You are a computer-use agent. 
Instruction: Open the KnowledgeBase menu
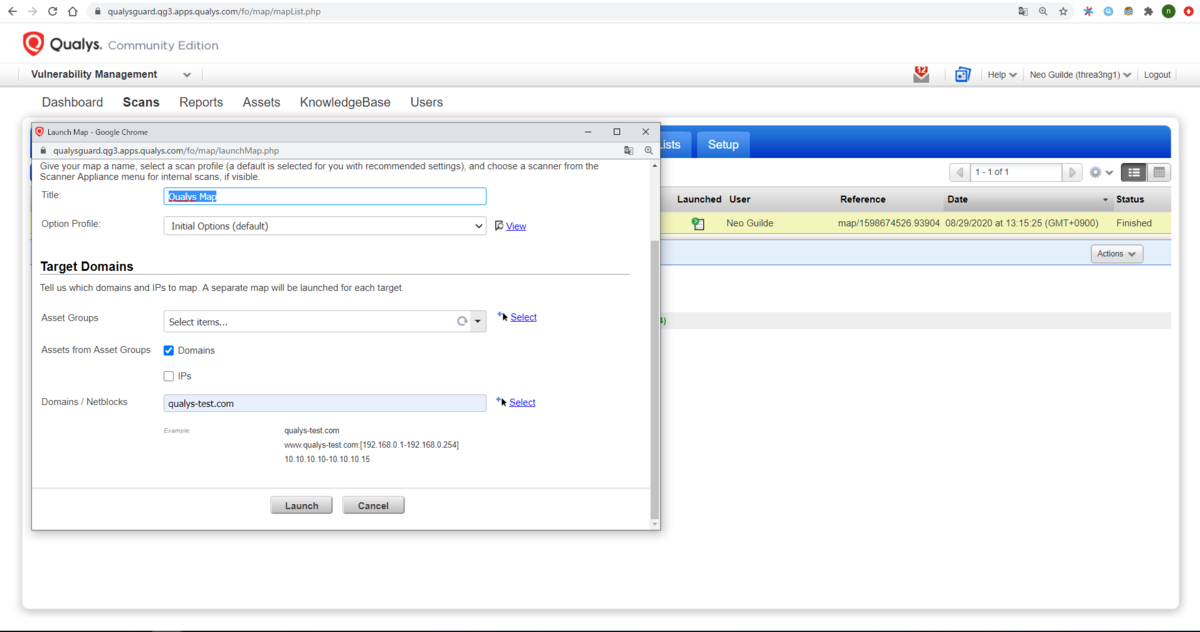click(x=345, y=102)
